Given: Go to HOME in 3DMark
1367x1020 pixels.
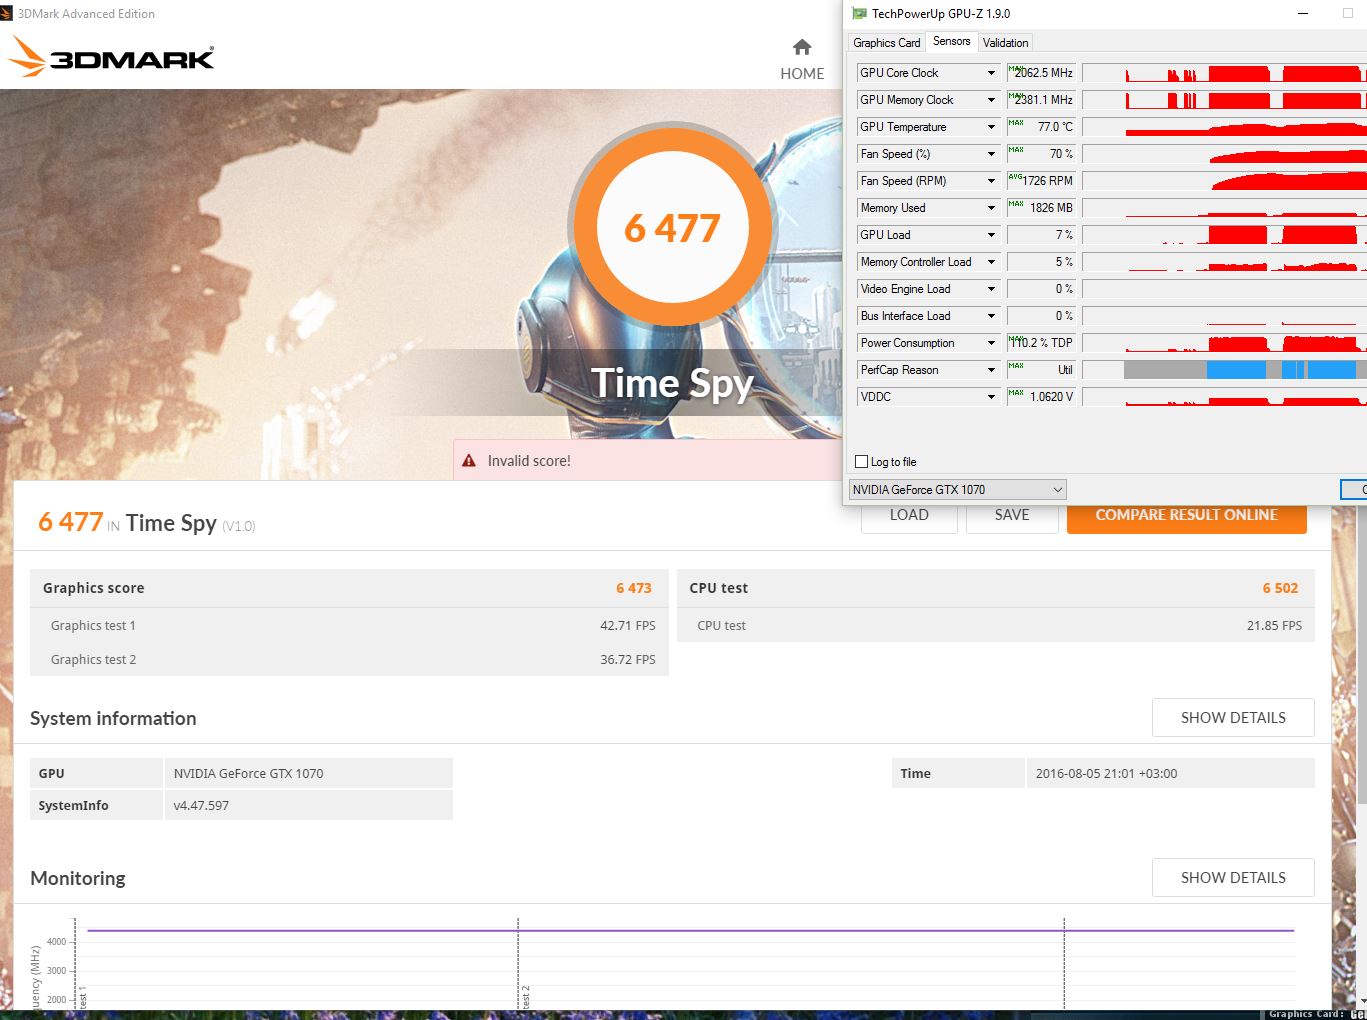Looking at the screenshot, I should click(802, 60).
